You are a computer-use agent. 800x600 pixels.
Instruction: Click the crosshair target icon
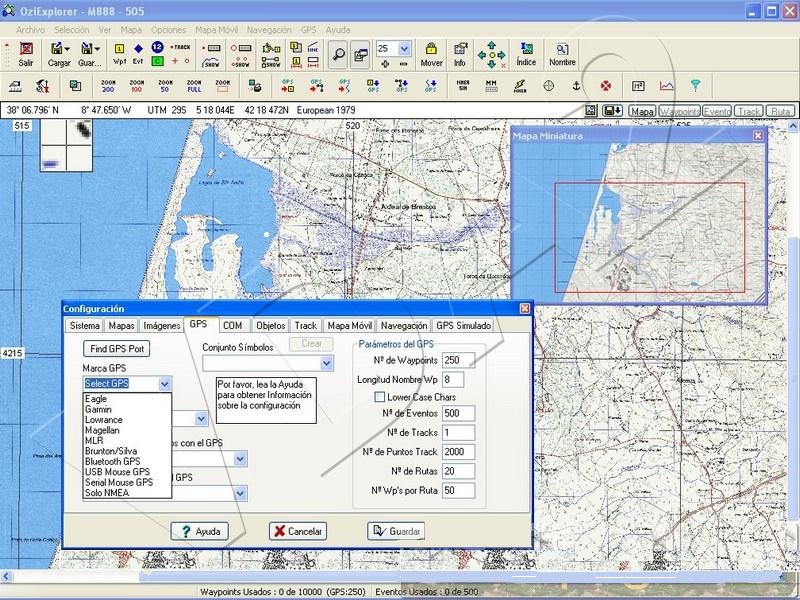(x=548, y=86)
